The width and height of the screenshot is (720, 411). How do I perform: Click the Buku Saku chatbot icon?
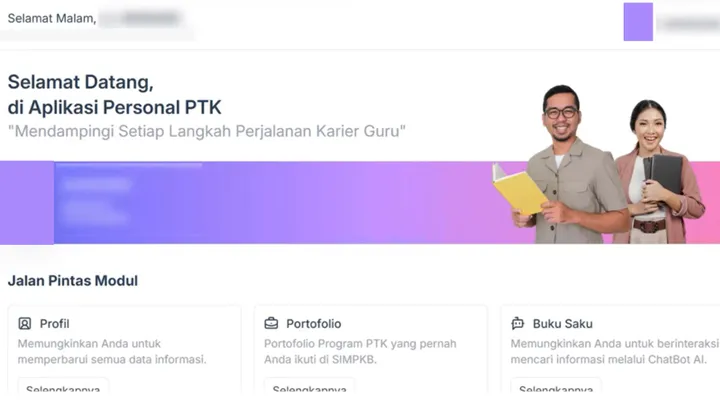point(518,324)
